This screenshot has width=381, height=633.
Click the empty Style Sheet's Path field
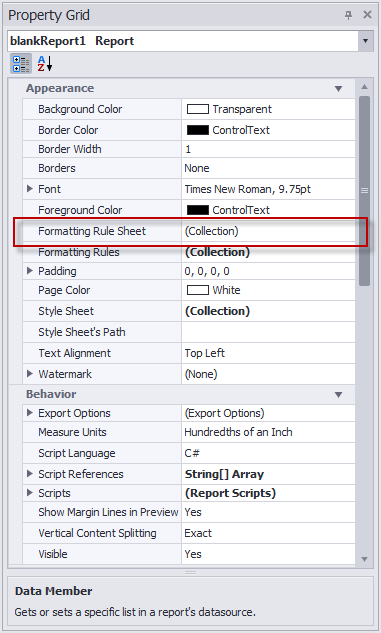coord(268,332)
